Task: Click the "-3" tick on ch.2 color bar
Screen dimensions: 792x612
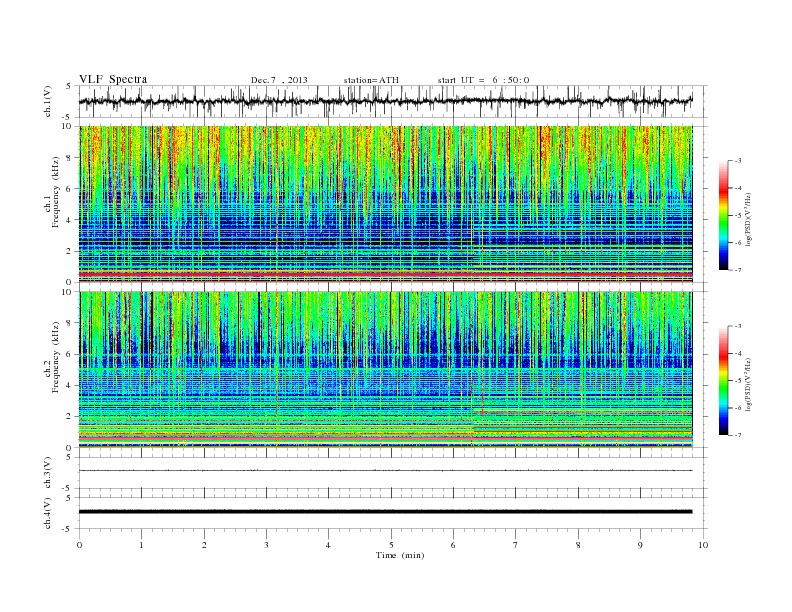Action: (738, 326)
